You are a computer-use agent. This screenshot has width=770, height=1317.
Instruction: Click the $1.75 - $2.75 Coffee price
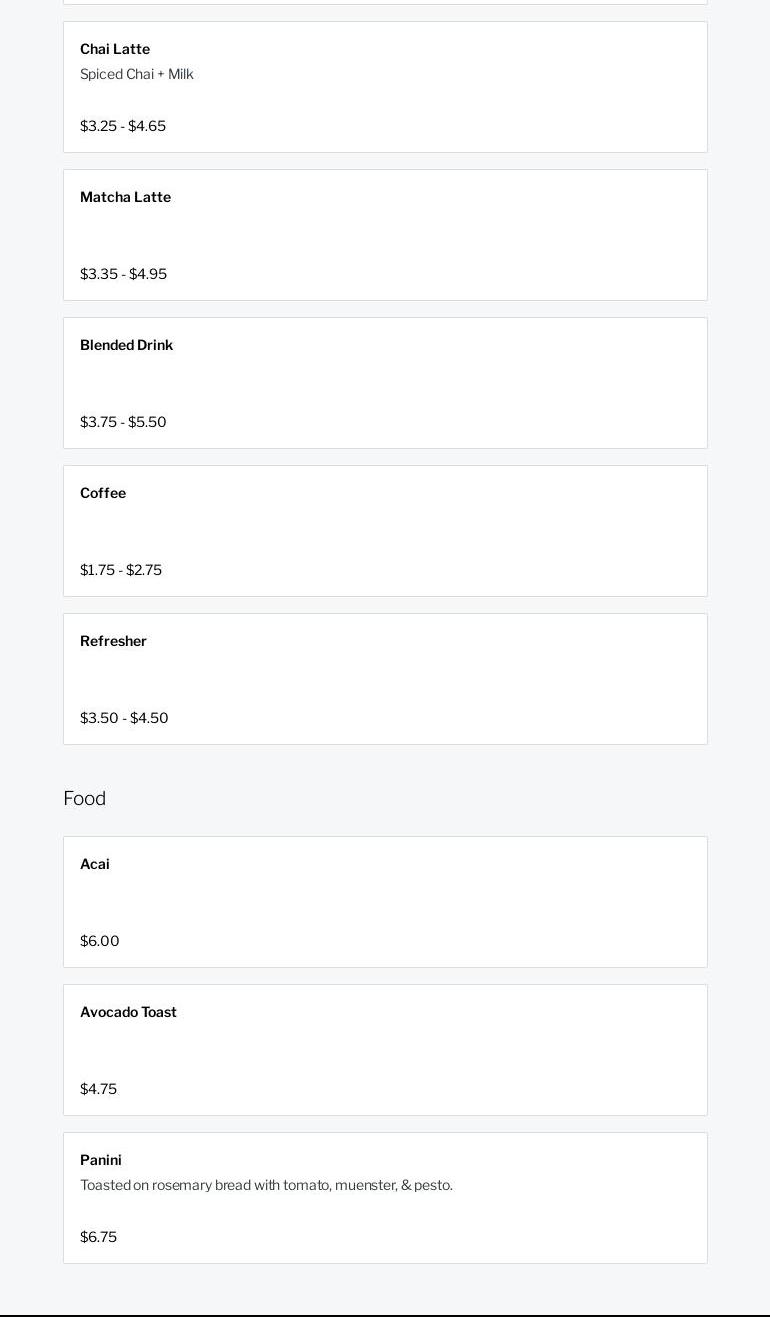[121, 570]
